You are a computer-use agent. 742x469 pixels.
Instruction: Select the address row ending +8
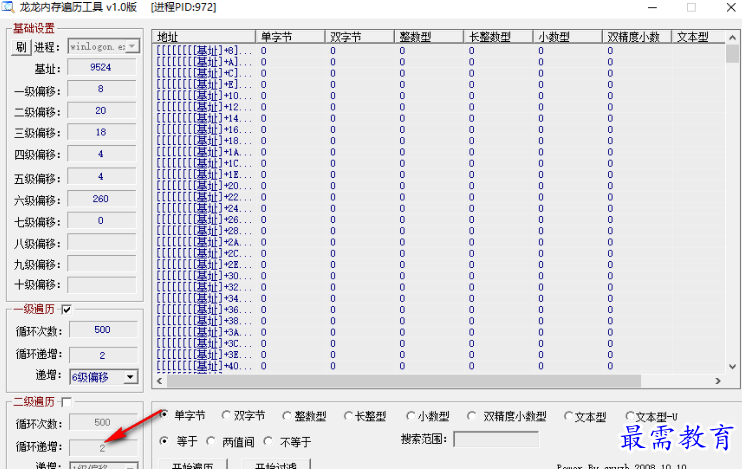204,51
